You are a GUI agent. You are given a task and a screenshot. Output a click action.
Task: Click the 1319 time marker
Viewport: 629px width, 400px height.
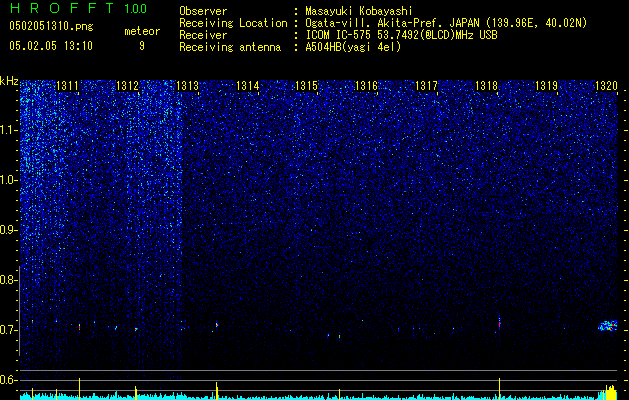tap(546, 86)
